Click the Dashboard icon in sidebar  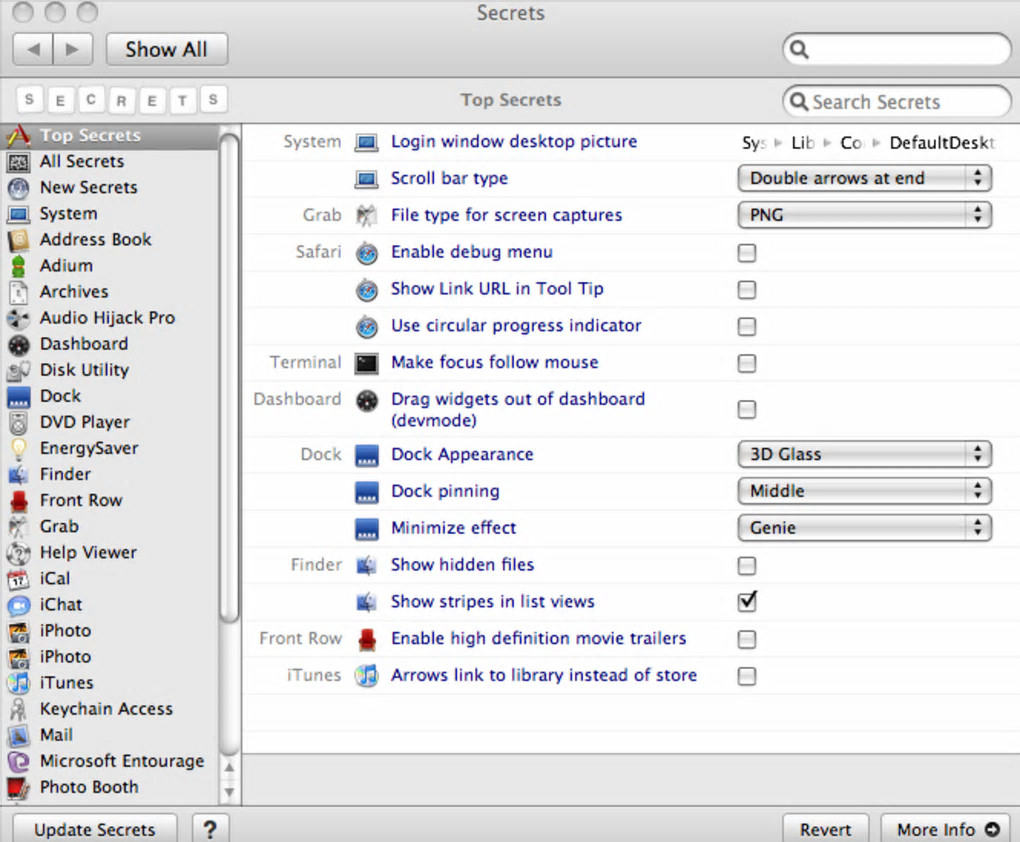click(x=18, y=344)
